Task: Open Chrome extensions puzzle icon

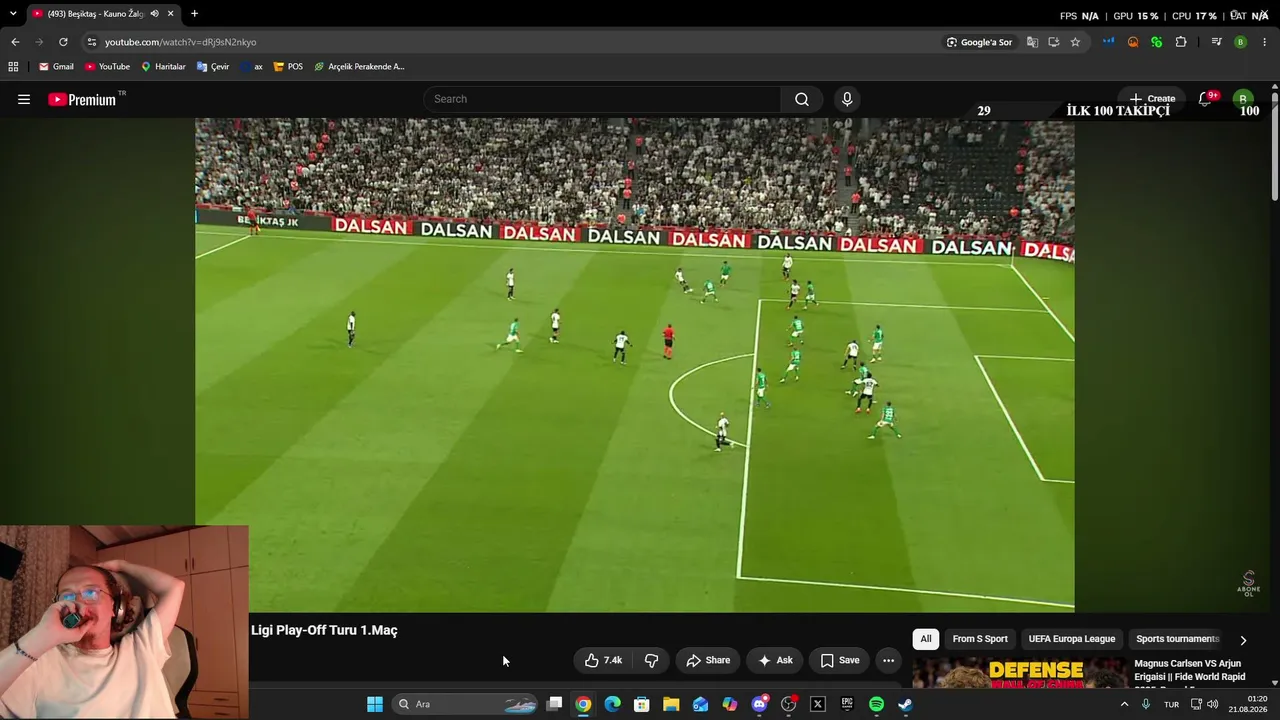Action: 1181,42
